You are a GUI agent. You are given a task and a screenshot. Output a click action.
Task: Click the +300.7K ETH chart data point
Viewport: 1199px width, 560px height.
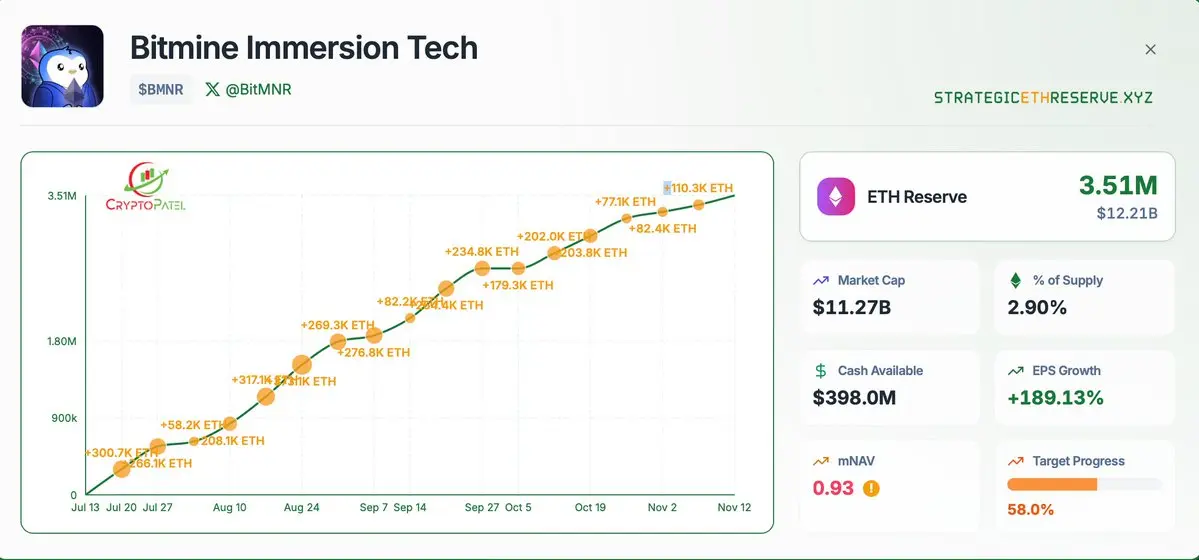coord(122,468)
